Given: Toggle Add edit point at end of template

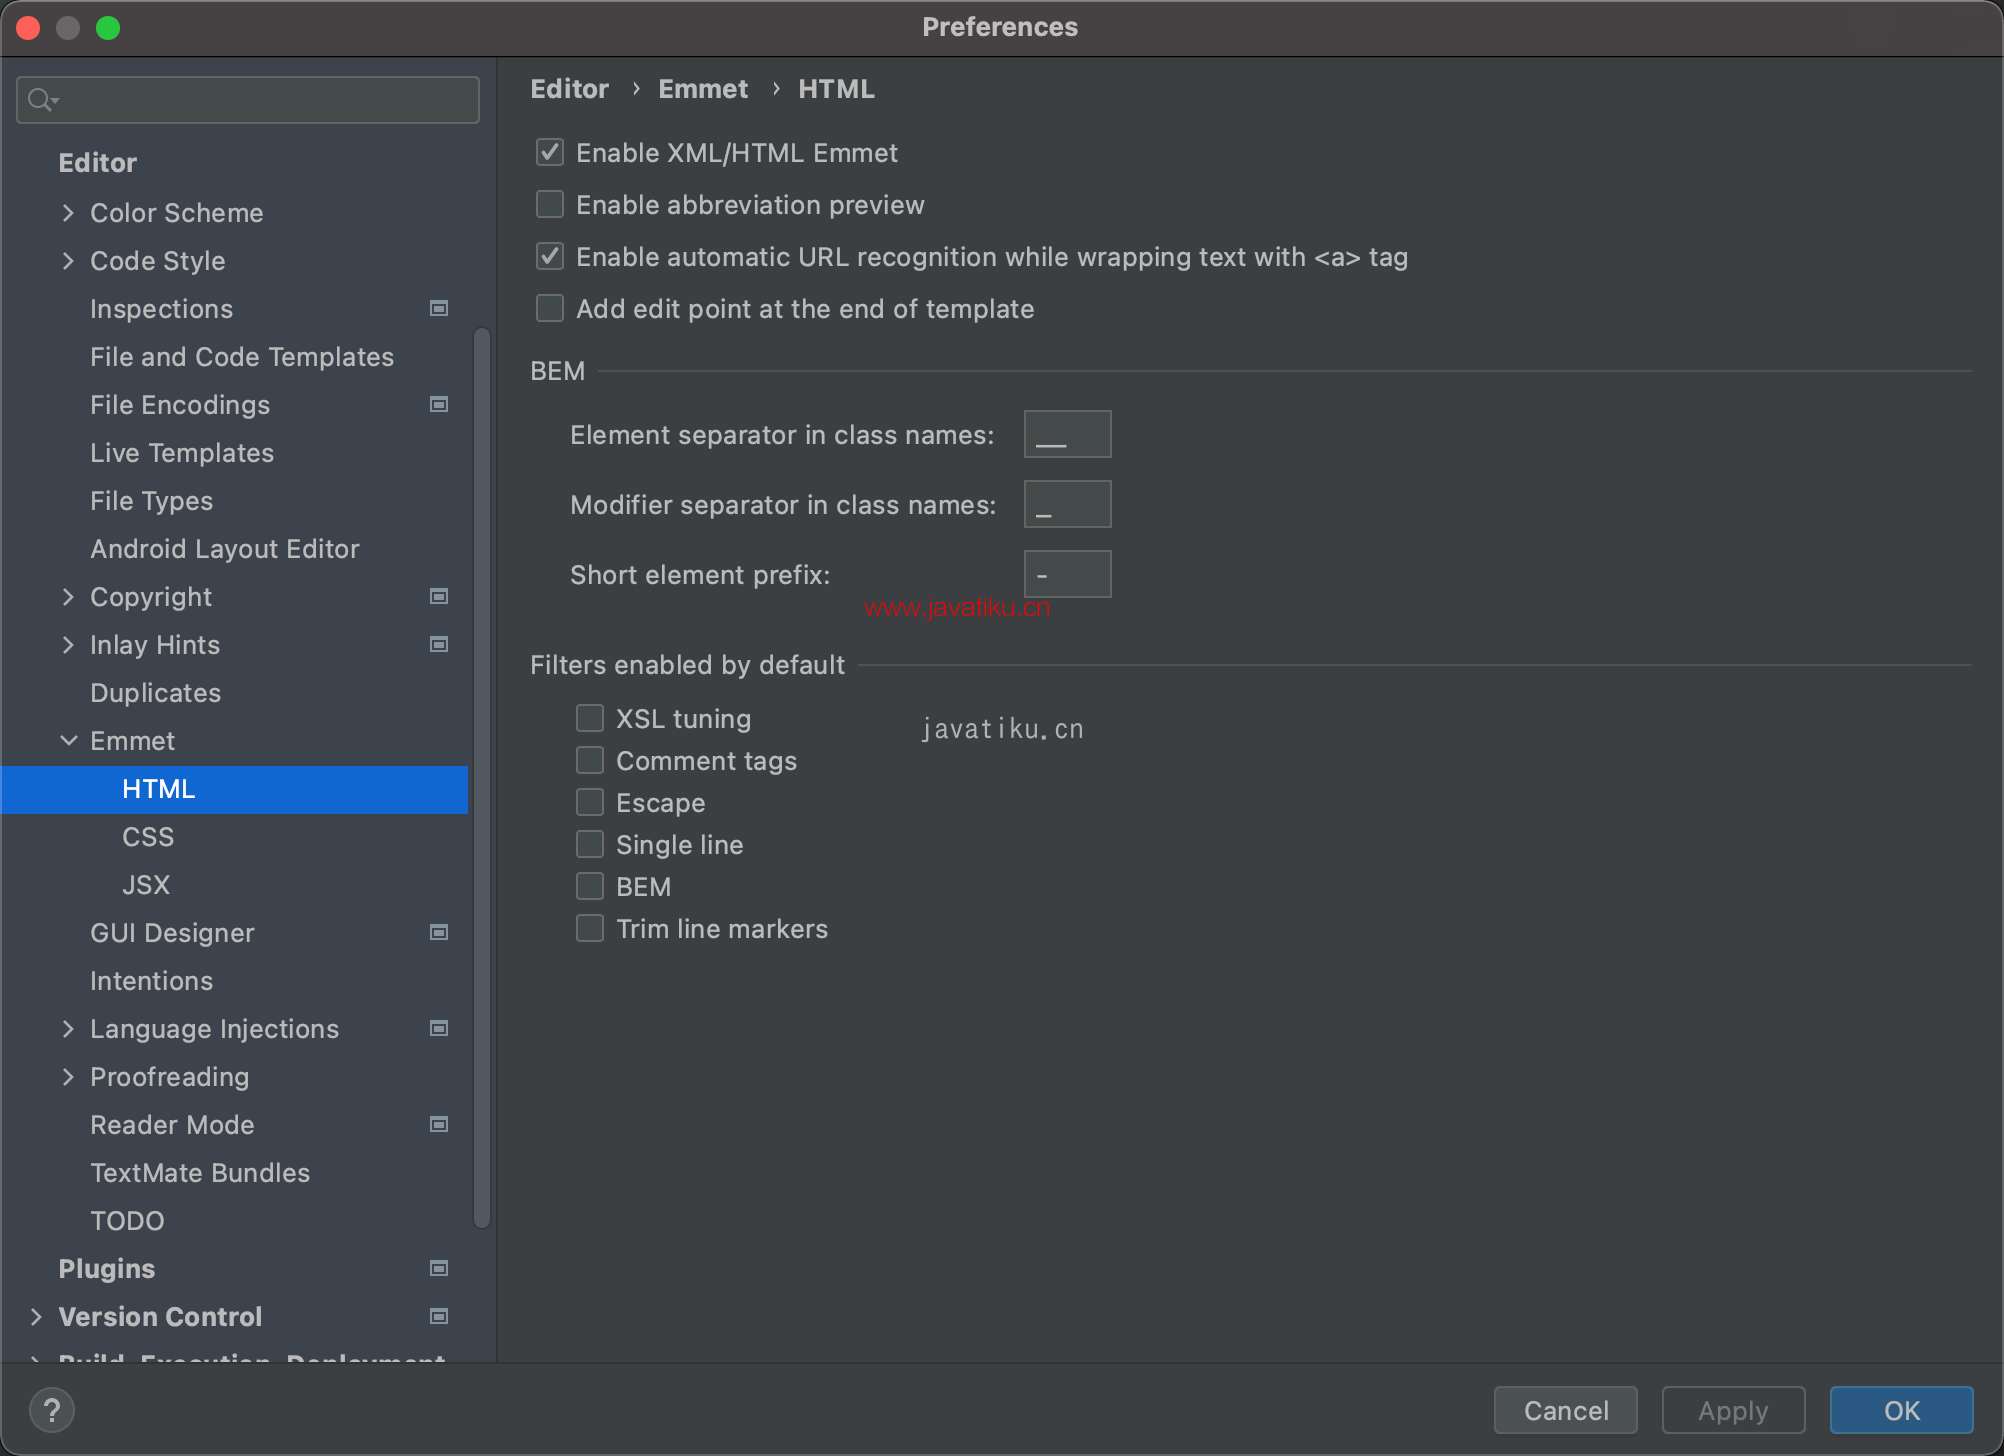Looking at the screenshot, I should coord(550,309).
